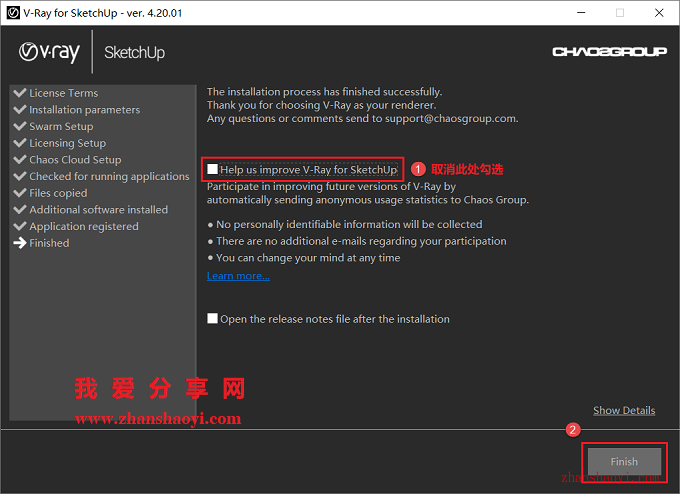Select Additional software installed step
This screenshot has height=494, width=680.
coord(98,209)
